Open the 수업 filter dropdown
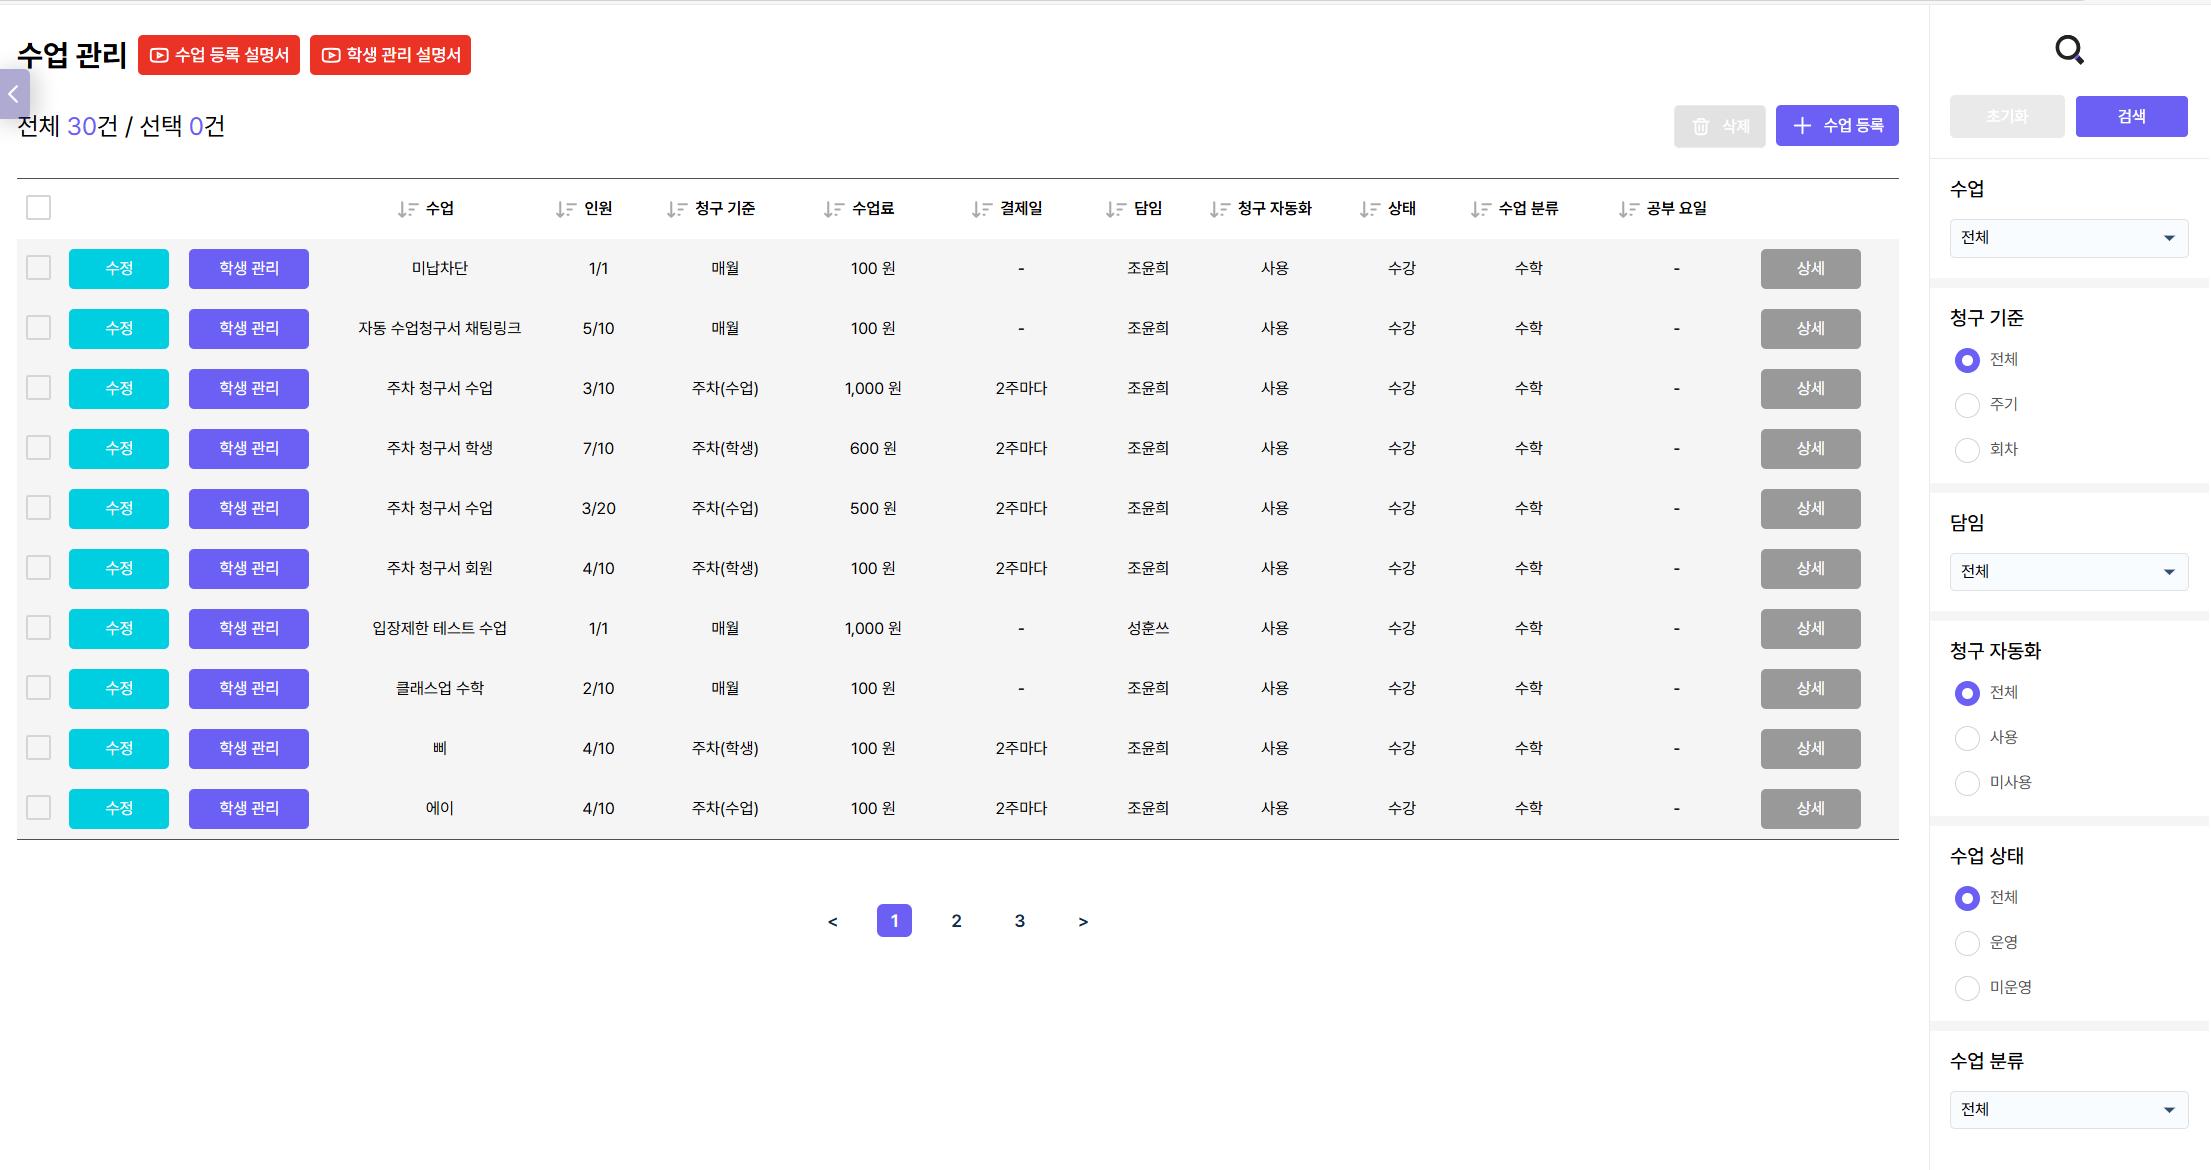The height and width of the screenshot is (1170, 2211). (2068, 238)
